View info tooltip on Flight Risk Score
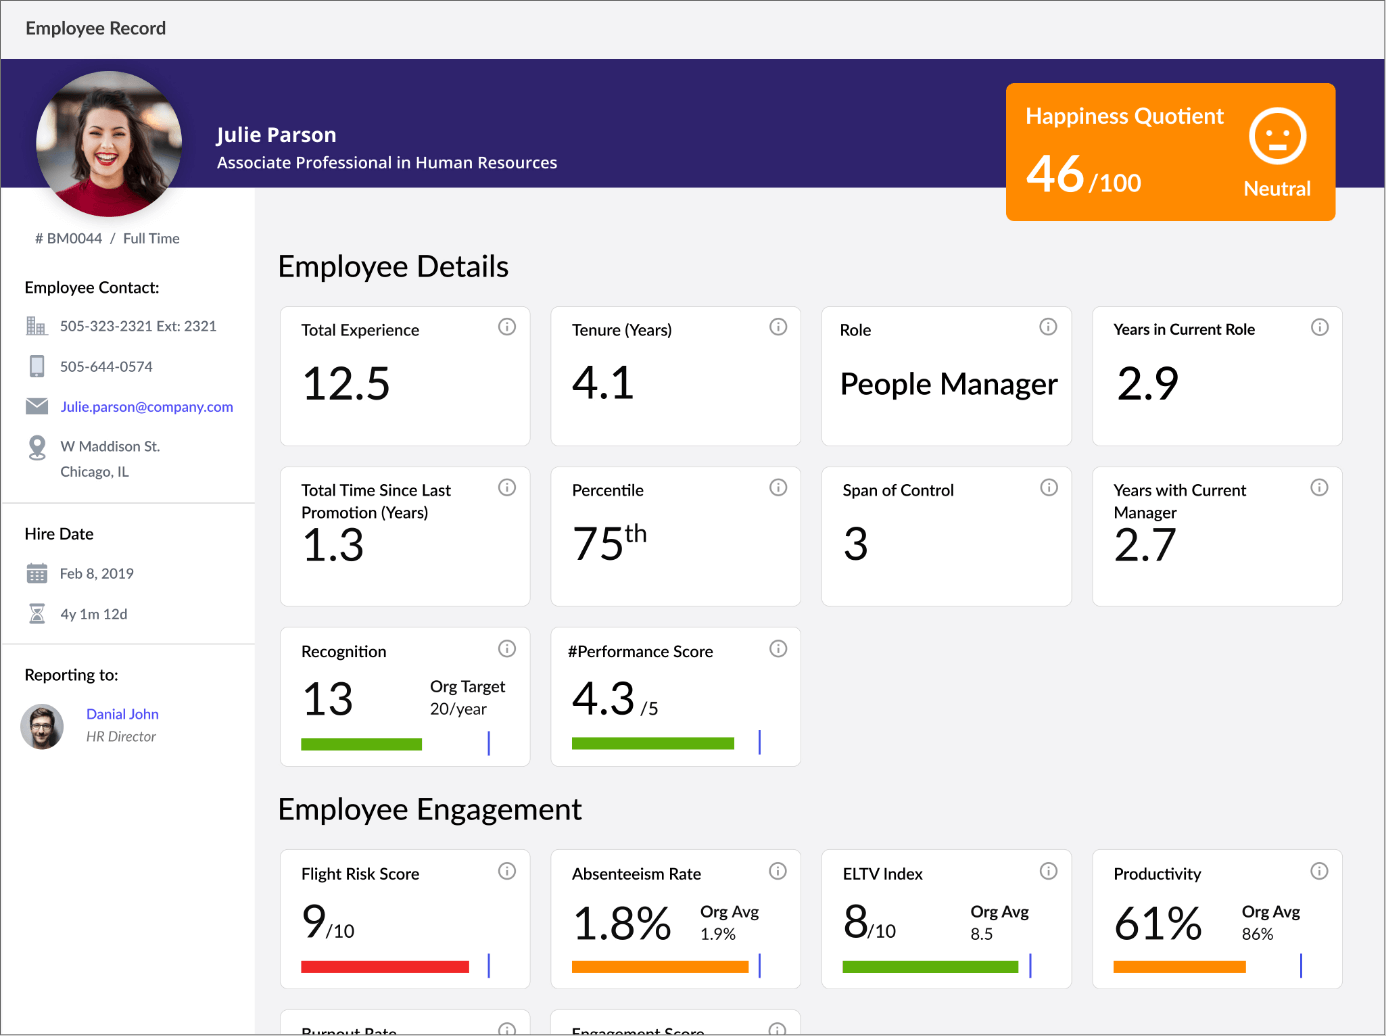1386x1036 pixels. 507,871
